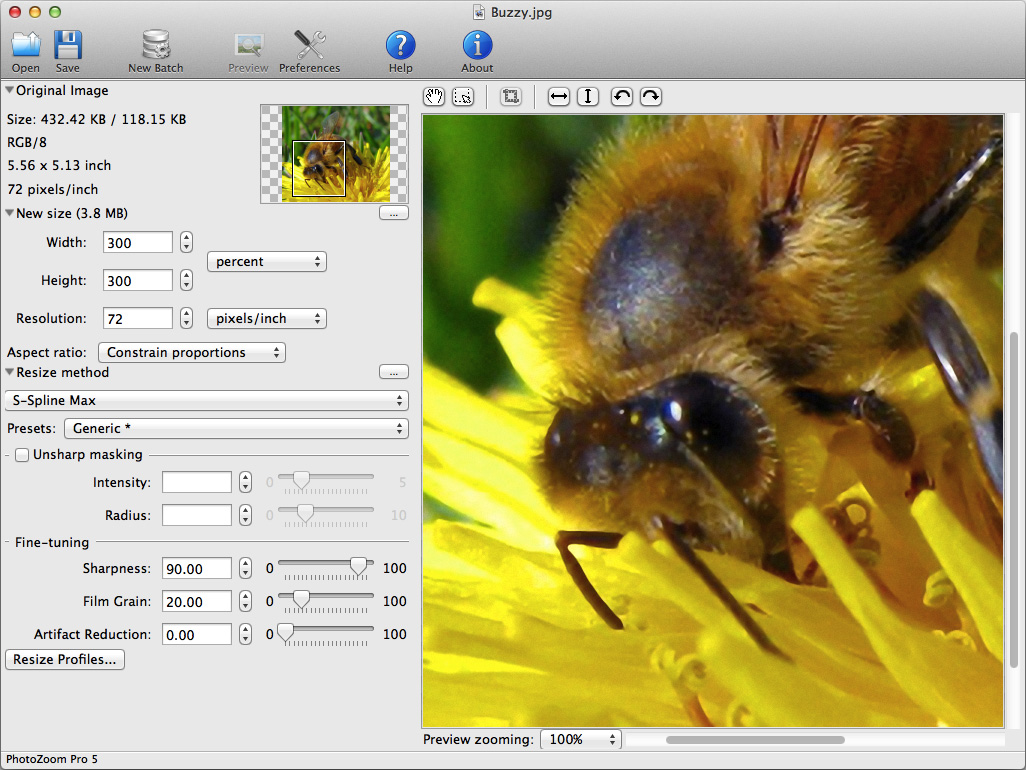The width and height of the screenshot is (1026, 770).
Task: Select the crop tool
Action: (510, 97)
